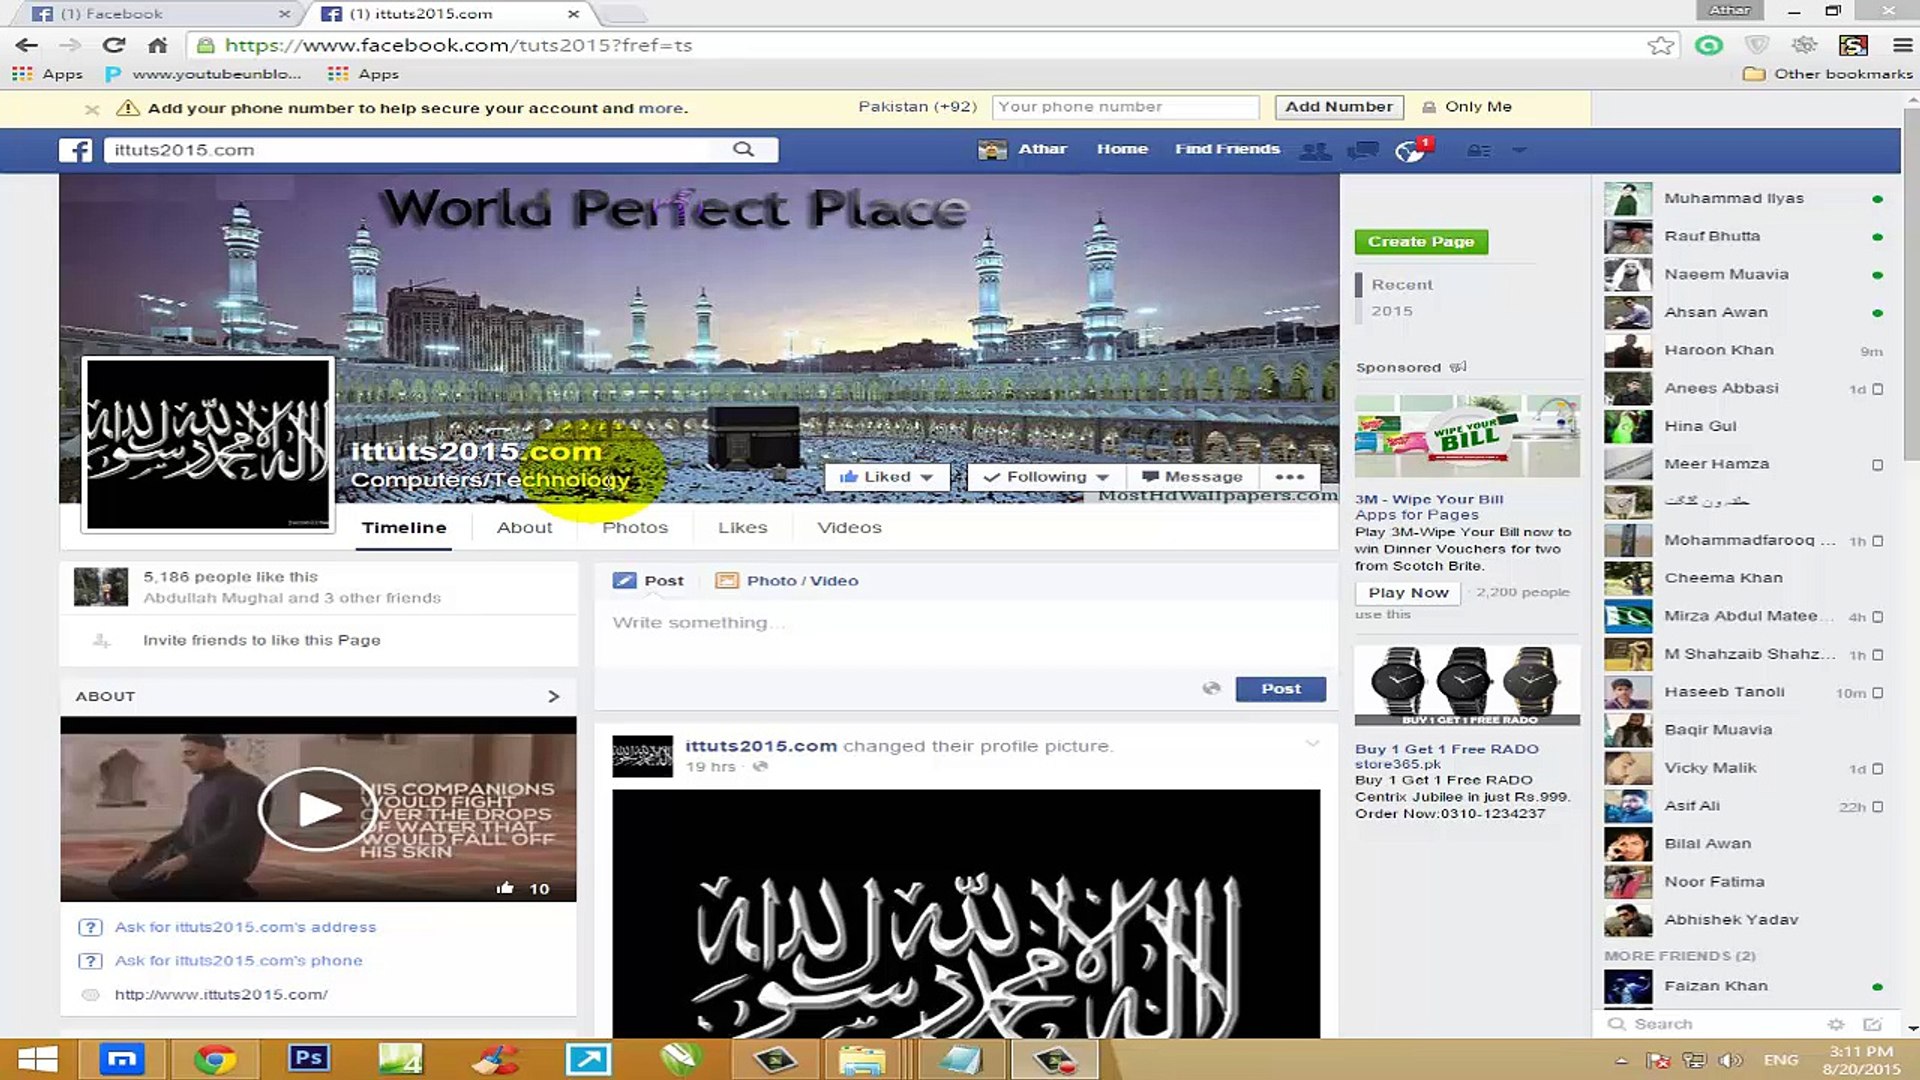Image resolution: width=1920 pixels, height=1080 pixels.
Task: Switch to the Photos tab
Action: [x=634, y=527]
